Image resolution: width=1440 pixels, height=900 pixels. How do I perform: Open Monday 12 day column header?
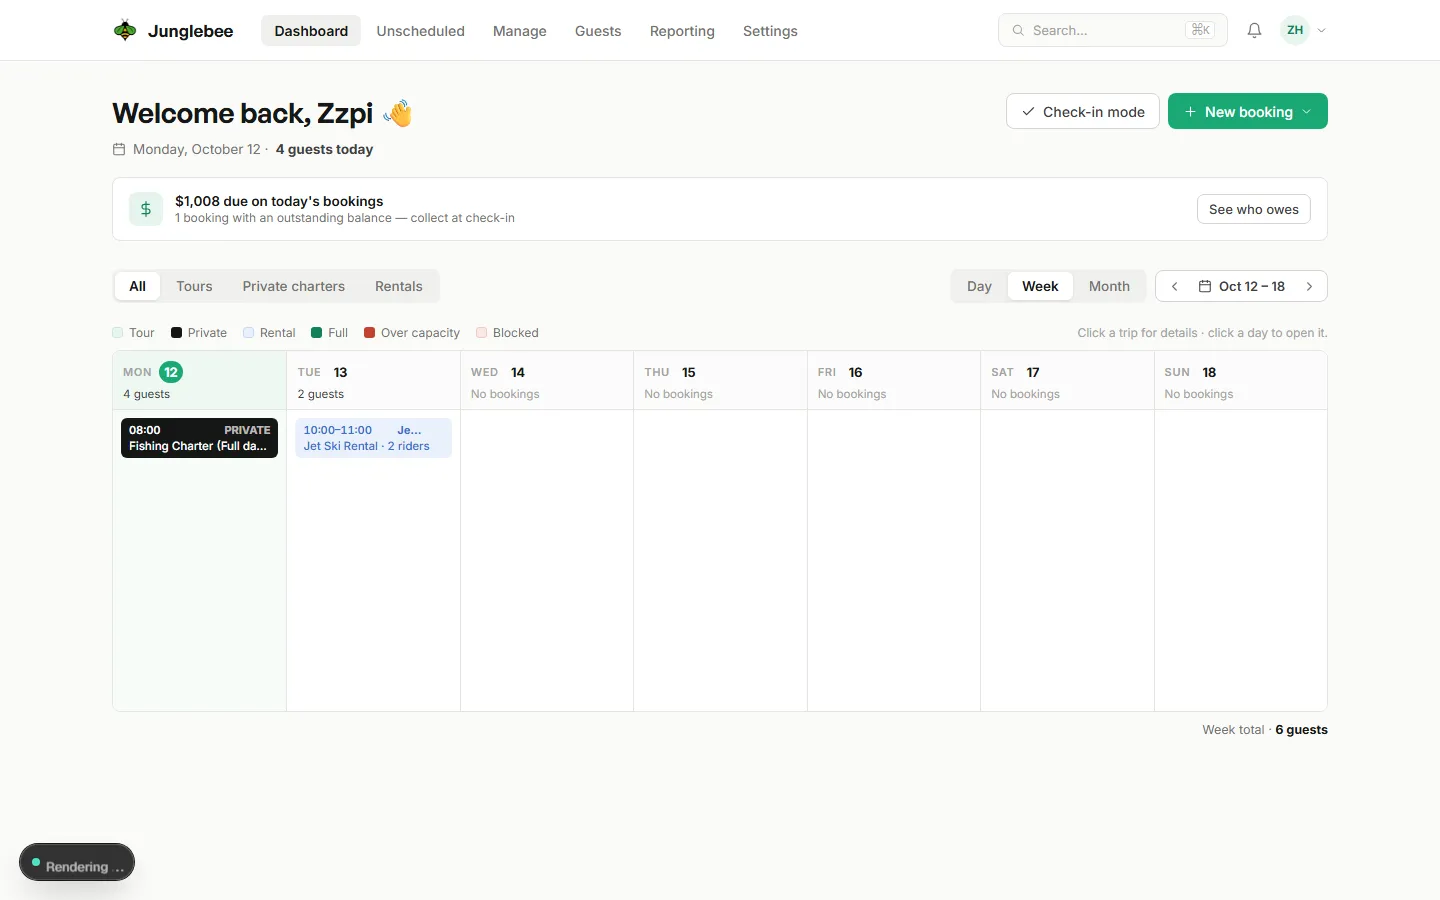[x=200, y=381]
